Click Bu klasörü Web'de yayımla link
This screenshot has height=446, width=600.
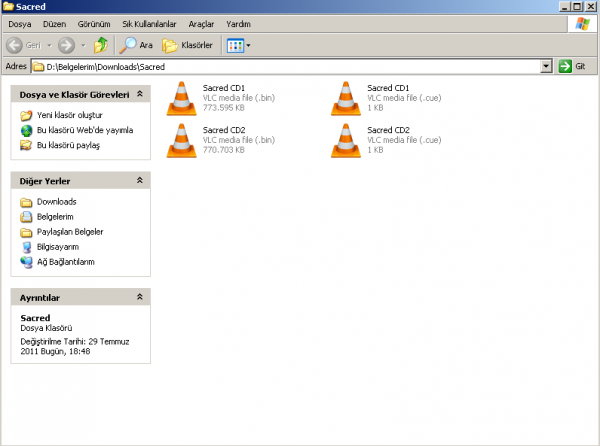85,130
